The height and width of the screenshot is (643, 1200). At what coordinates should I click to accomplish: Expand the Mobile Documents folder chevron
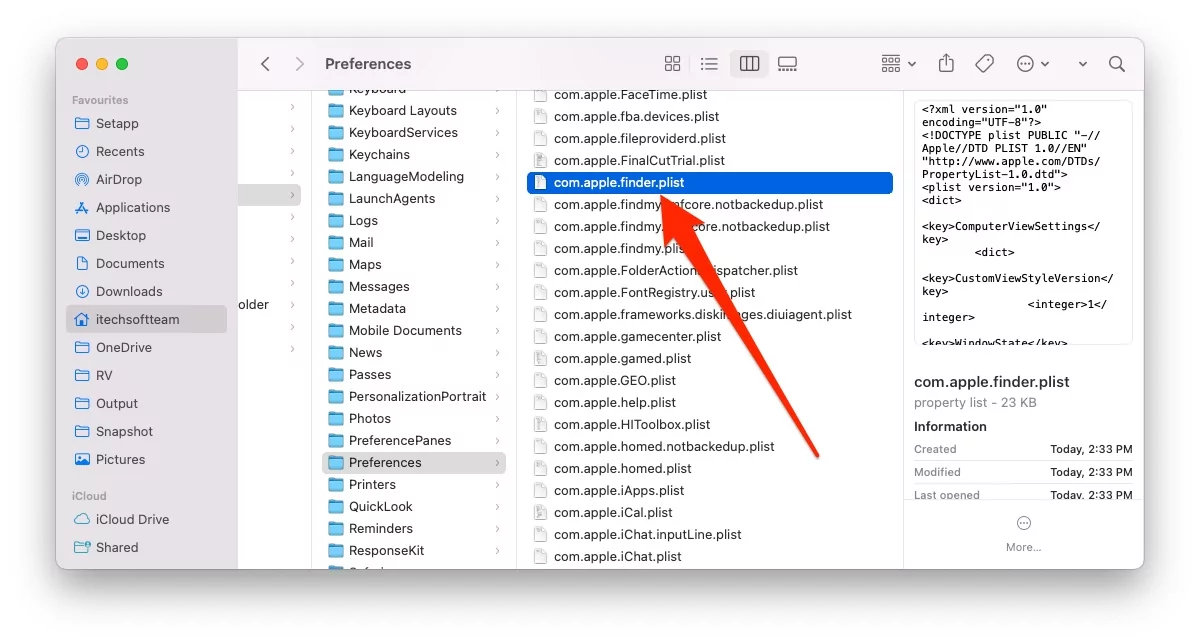(x=497, y=331)
